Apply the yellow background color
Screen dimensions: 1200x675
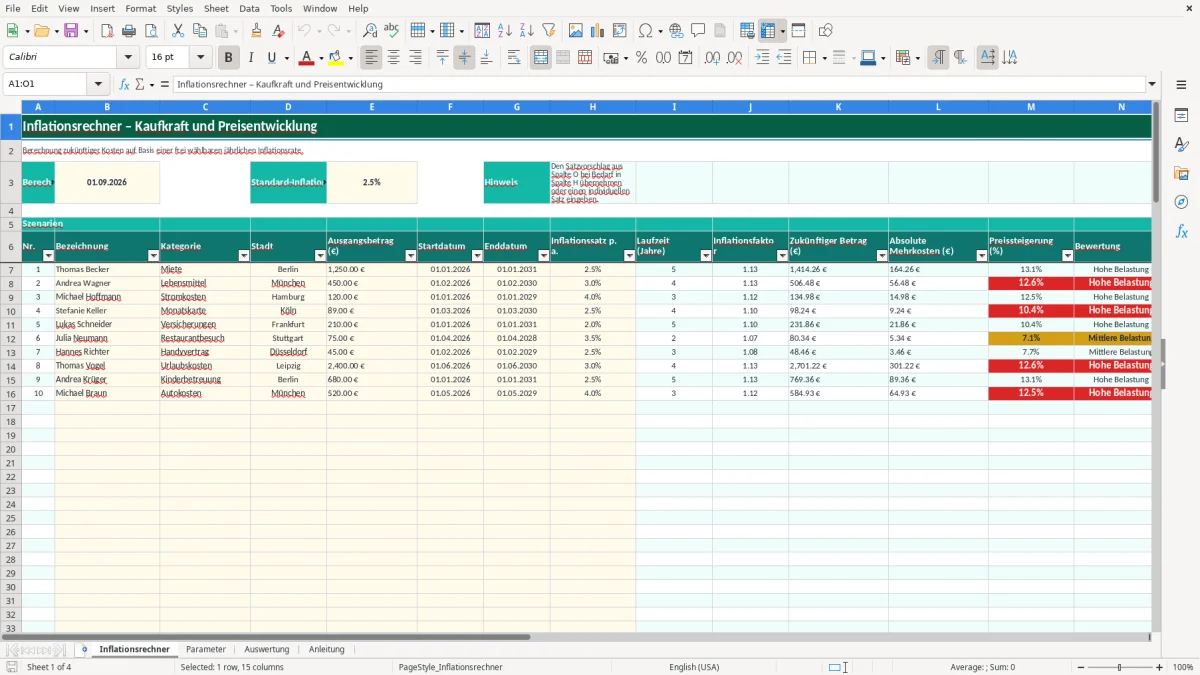coord(337,58)
